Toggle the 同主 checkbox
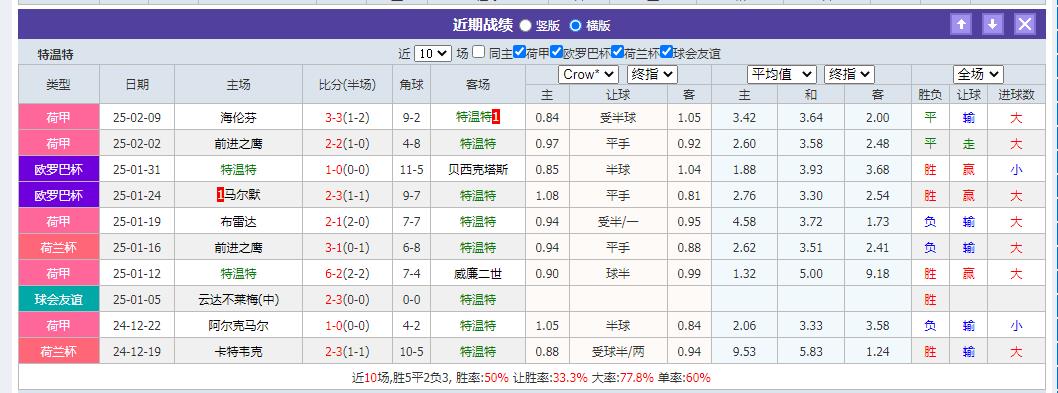The image size is (1058, 393). (x=478, y=52)
